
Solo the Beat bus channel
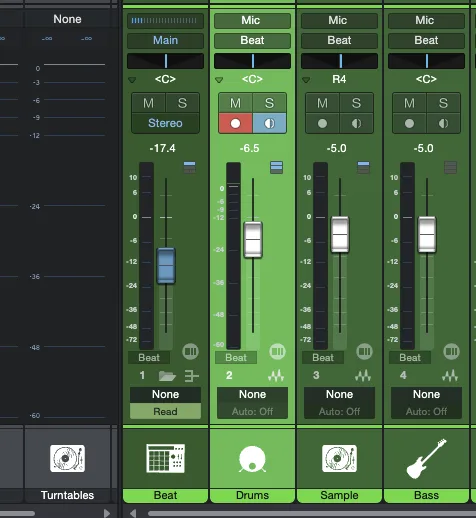click(182, 103)
